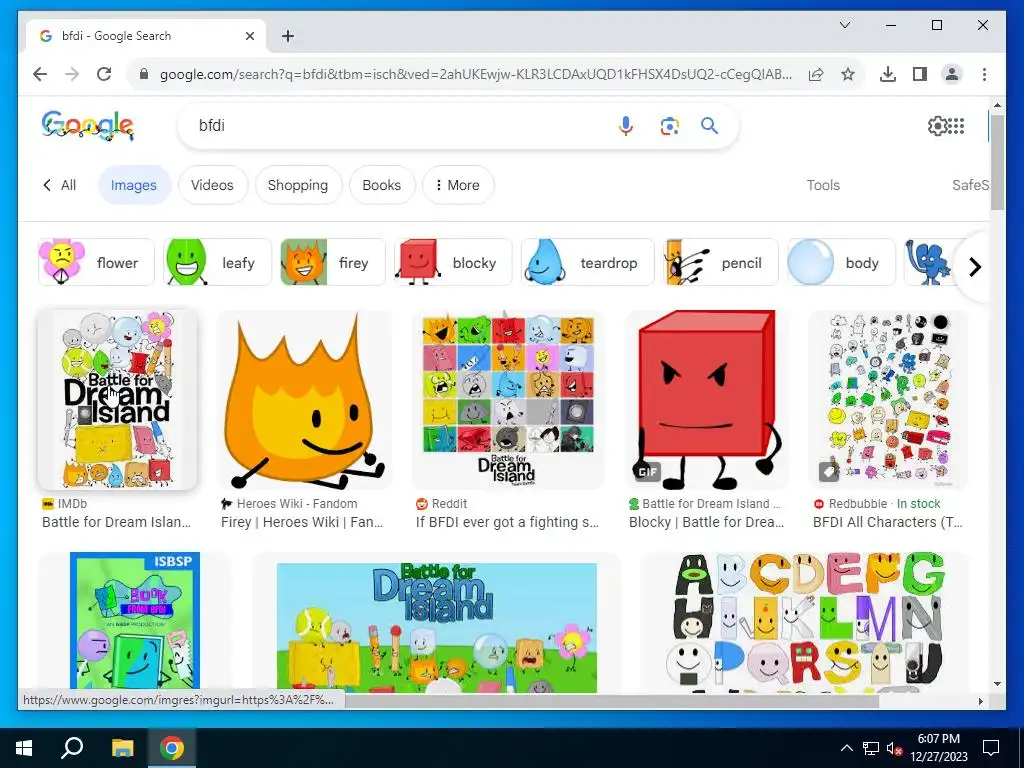This screenshot has width=1024, height=768.
Task: Open BFDI All Characters Redbubble link
Action: point(888,522)
